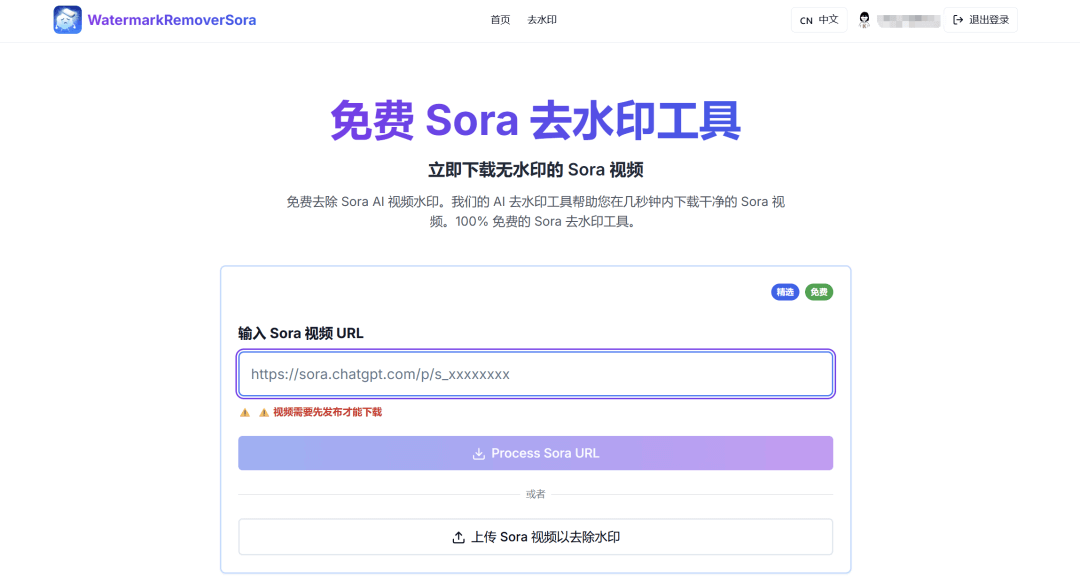The image size is (1080, 577).
Task: Click the green 免费 badge on the card
Action: point(818,292)
